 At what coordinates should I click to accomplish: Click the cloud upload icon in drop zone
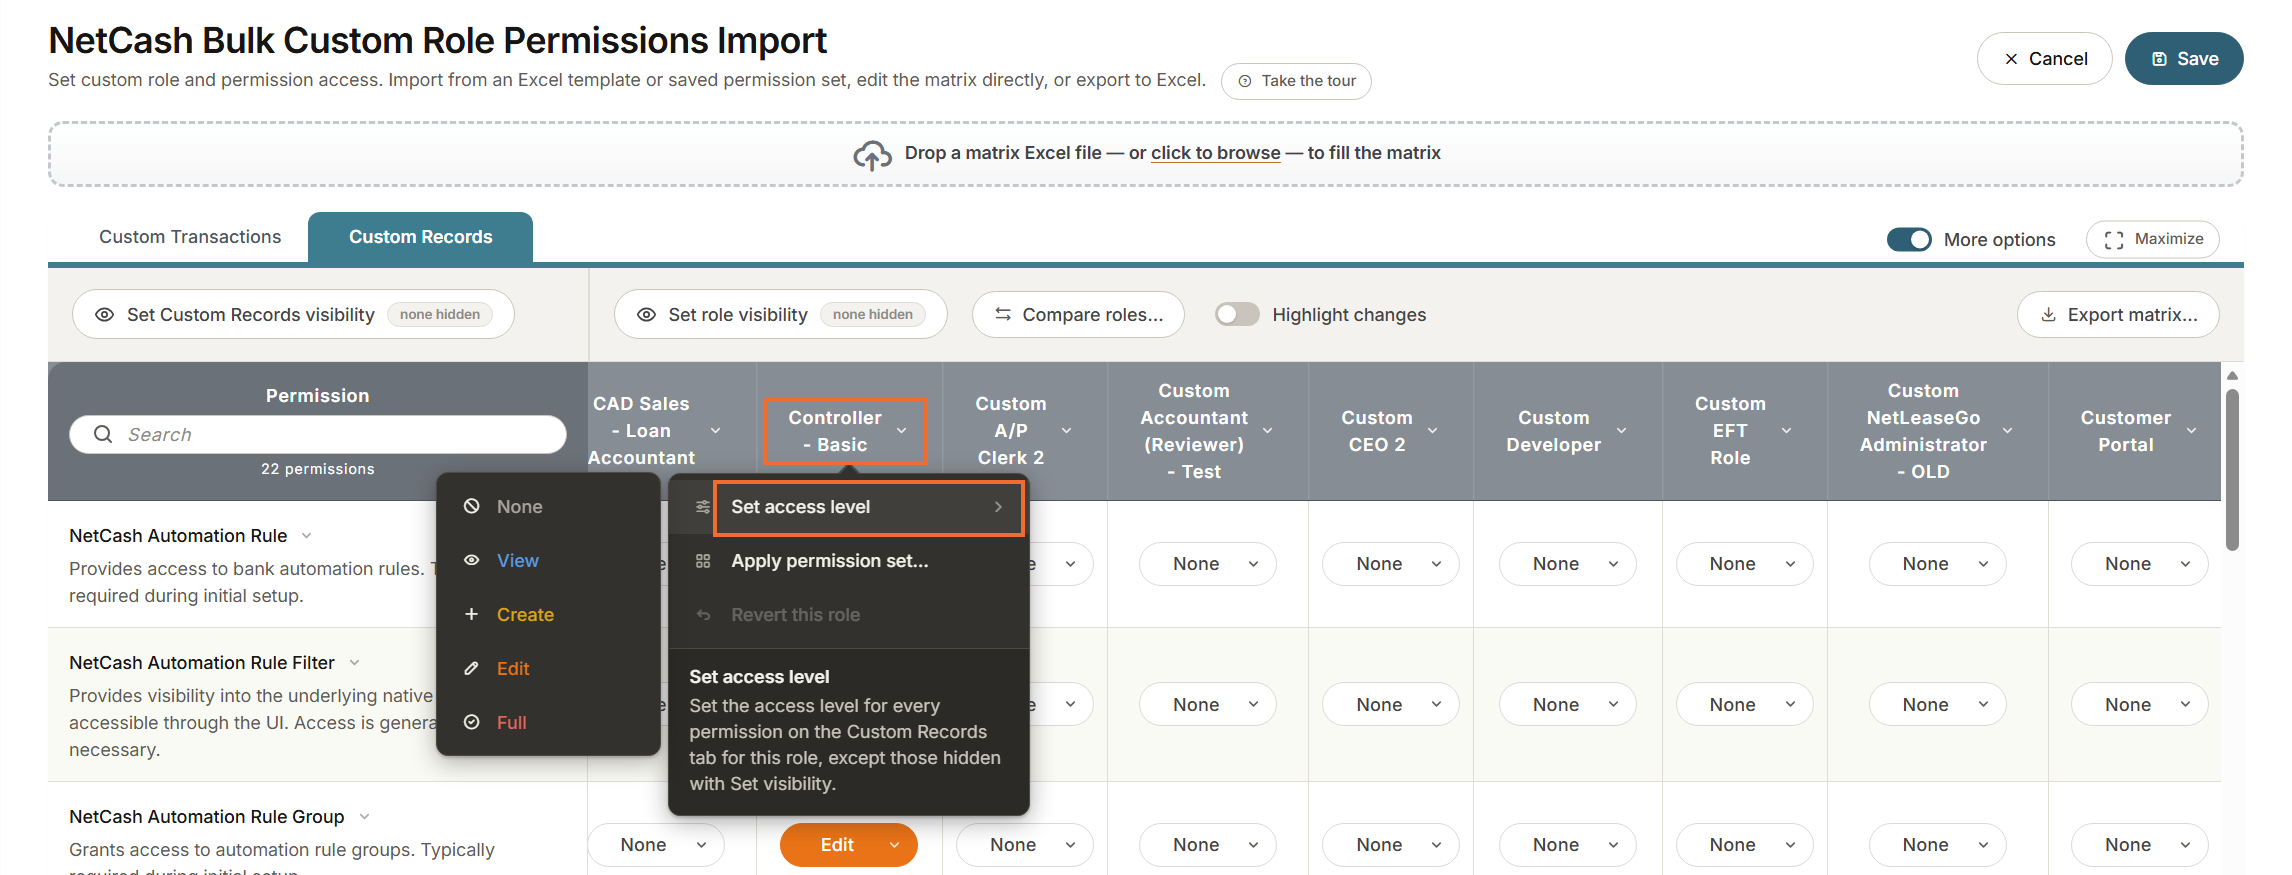(x=872, y=155)
